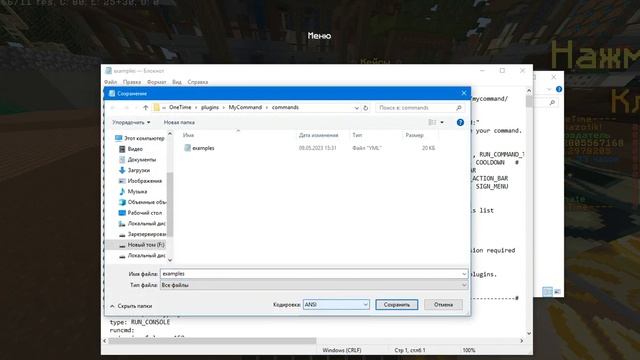Click the Notepad icon in the examples window title

108,71
